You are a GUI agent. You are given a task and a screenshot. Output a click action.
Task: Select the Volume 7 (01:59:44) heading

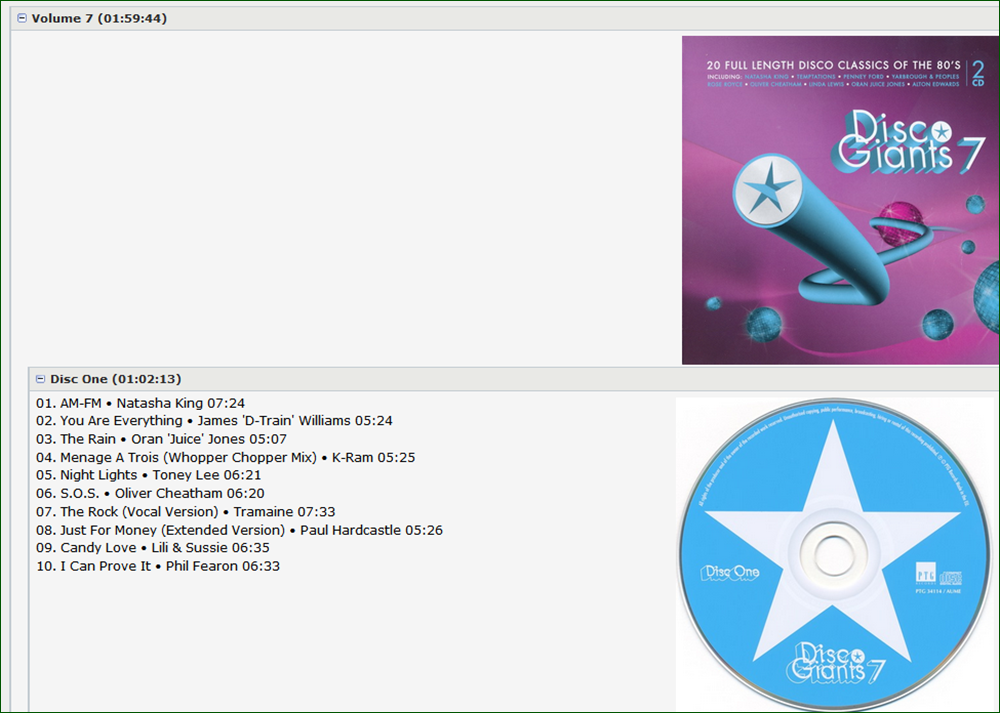[99, 18]
